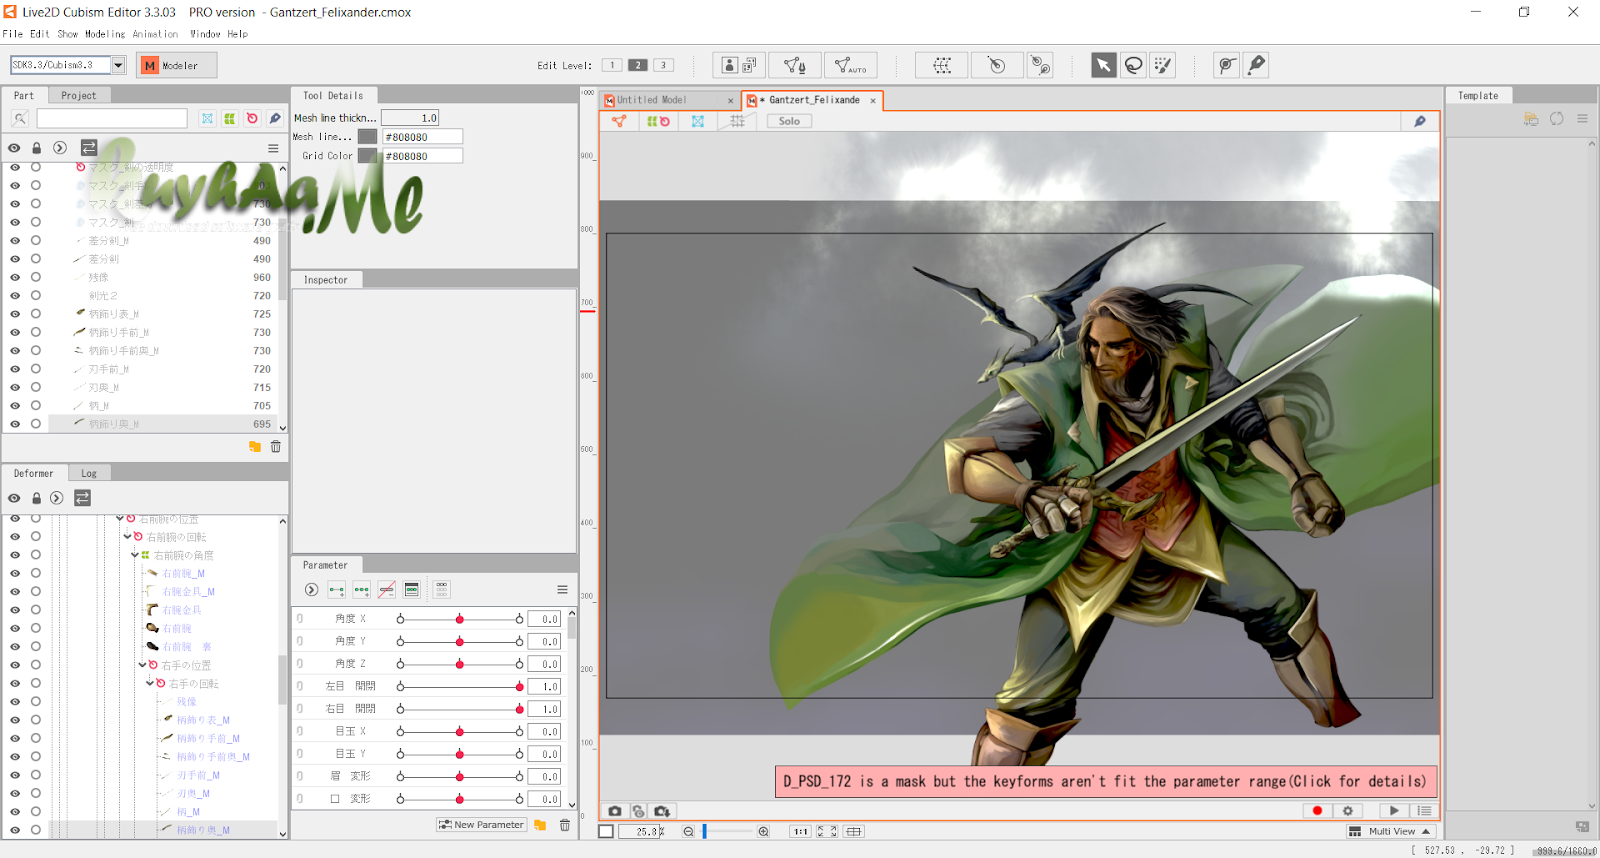Hide the 残像 part using its eye icon
The image size is (1600, 858).
click(15, 277)
